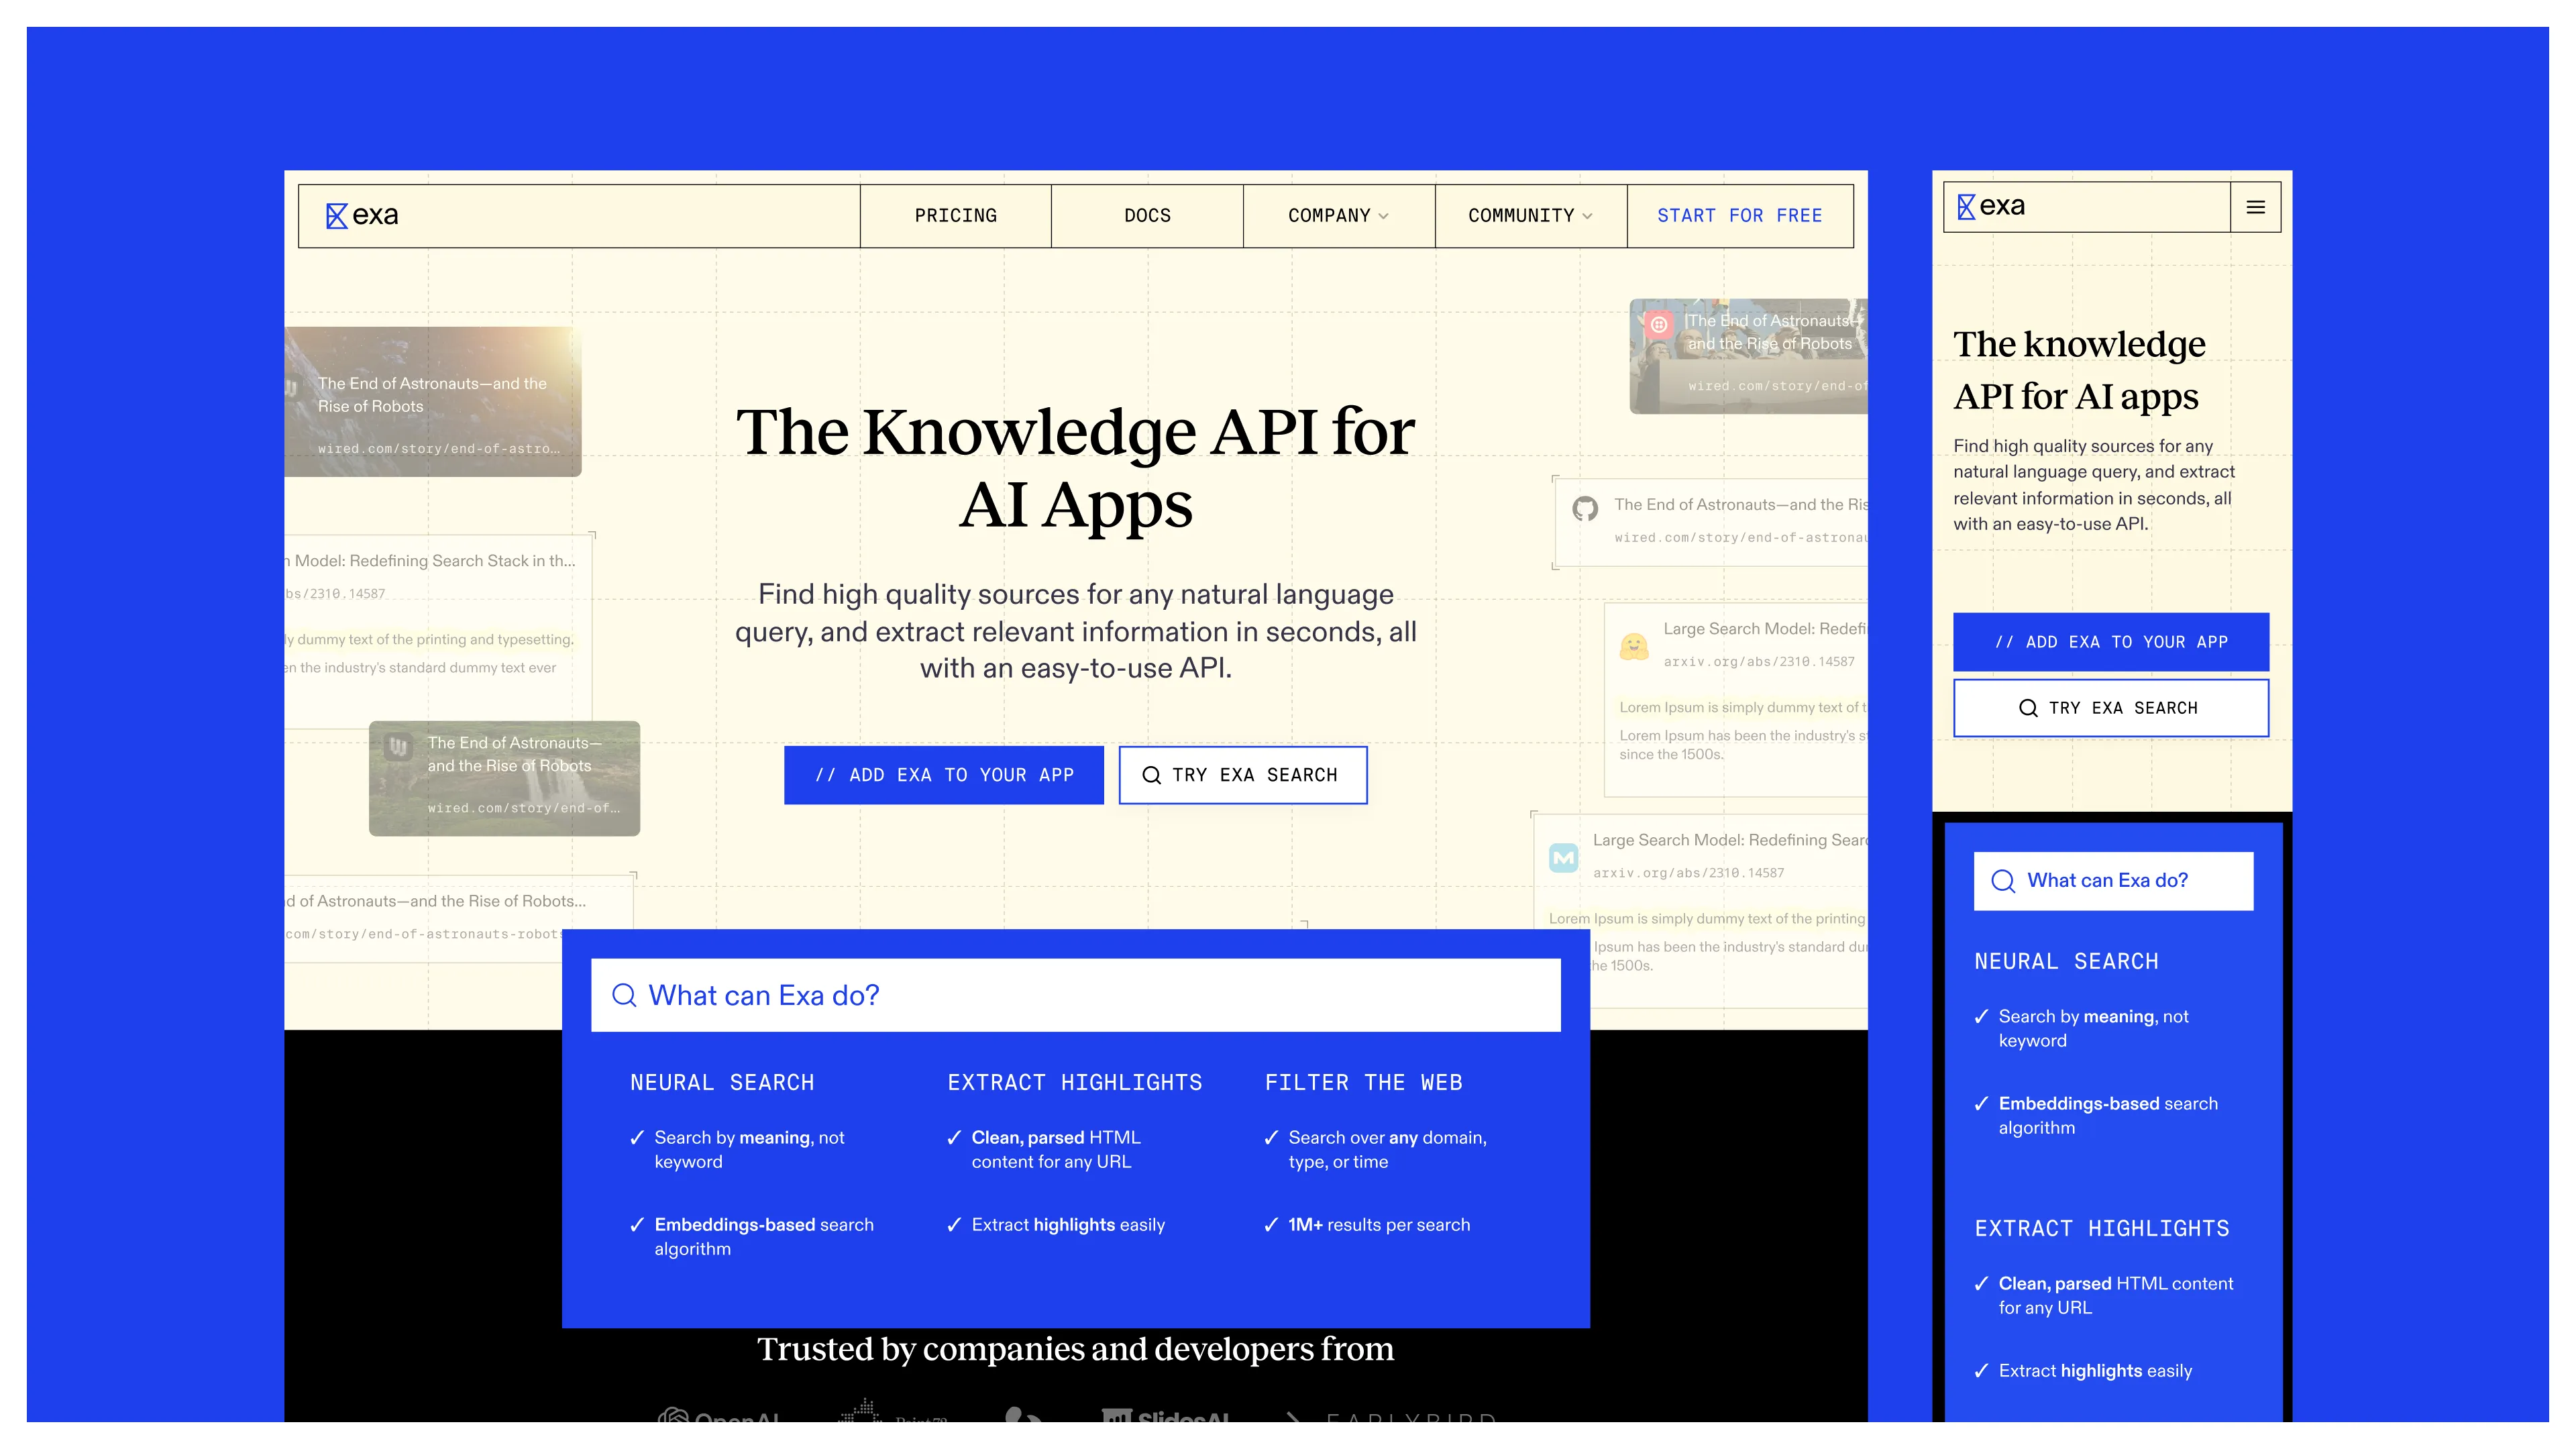Click the magnifier icon in desktop search field
Image resolution: width=2576 pixels, height=1449 pixels.
click(624, 995)
